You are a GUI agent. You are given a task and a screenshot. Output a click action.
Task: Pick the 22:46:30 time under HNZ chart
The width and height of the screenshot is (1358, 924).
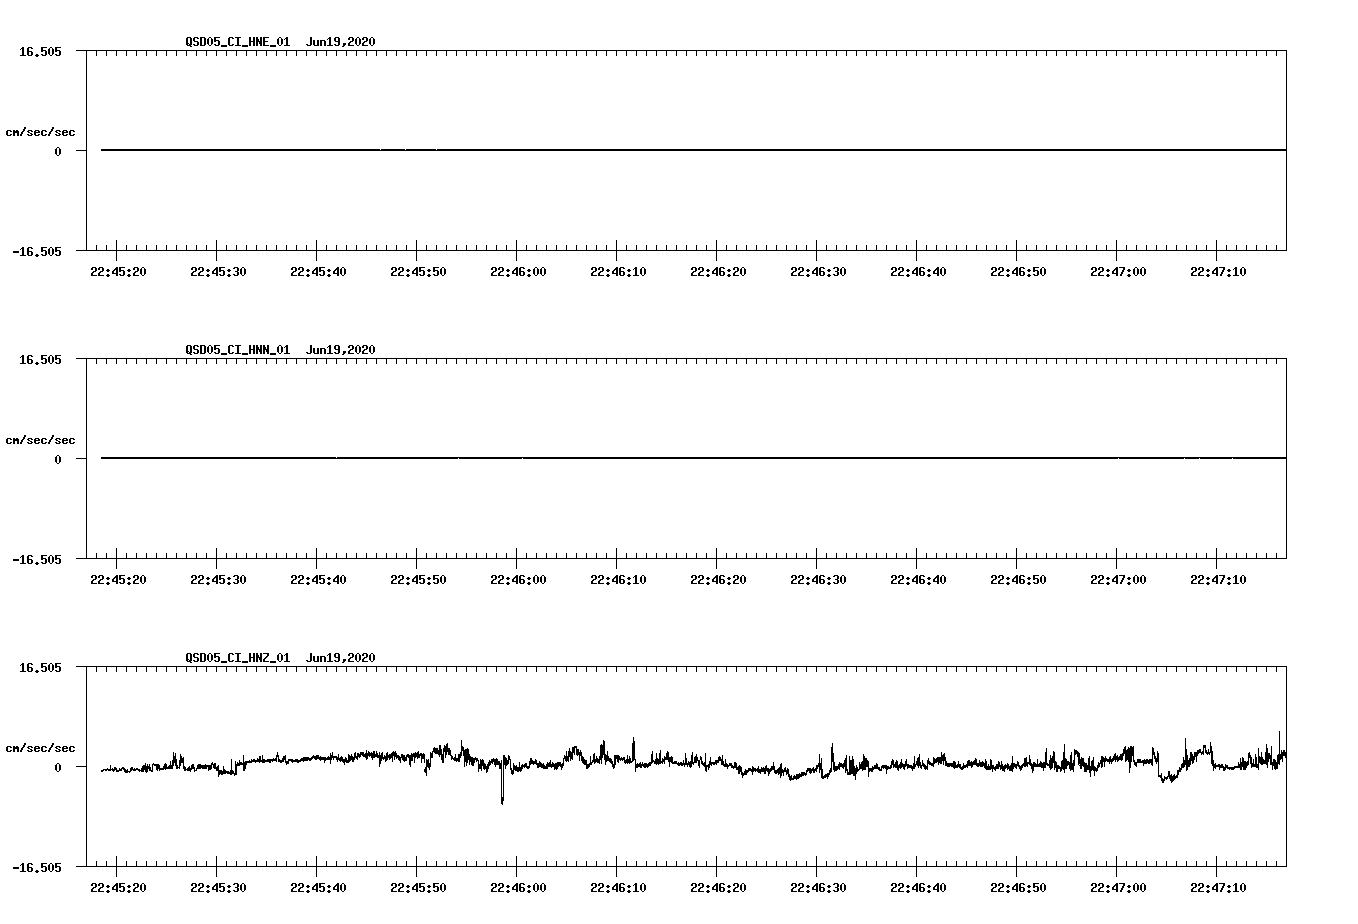pos(818,888)
